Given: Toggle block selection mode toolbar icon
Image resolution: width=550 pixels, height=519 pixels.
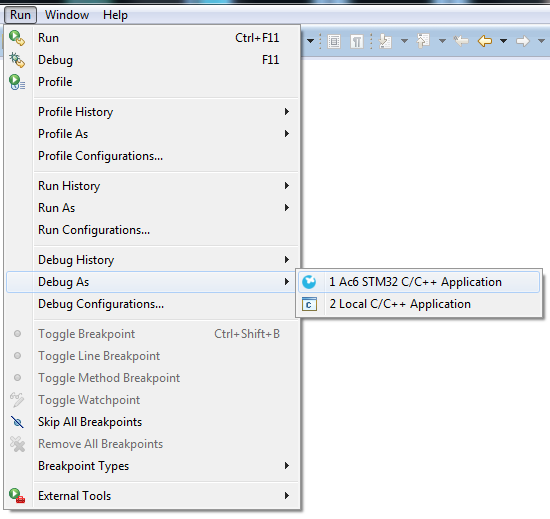Looking at the screenshot, I should 334,42.
